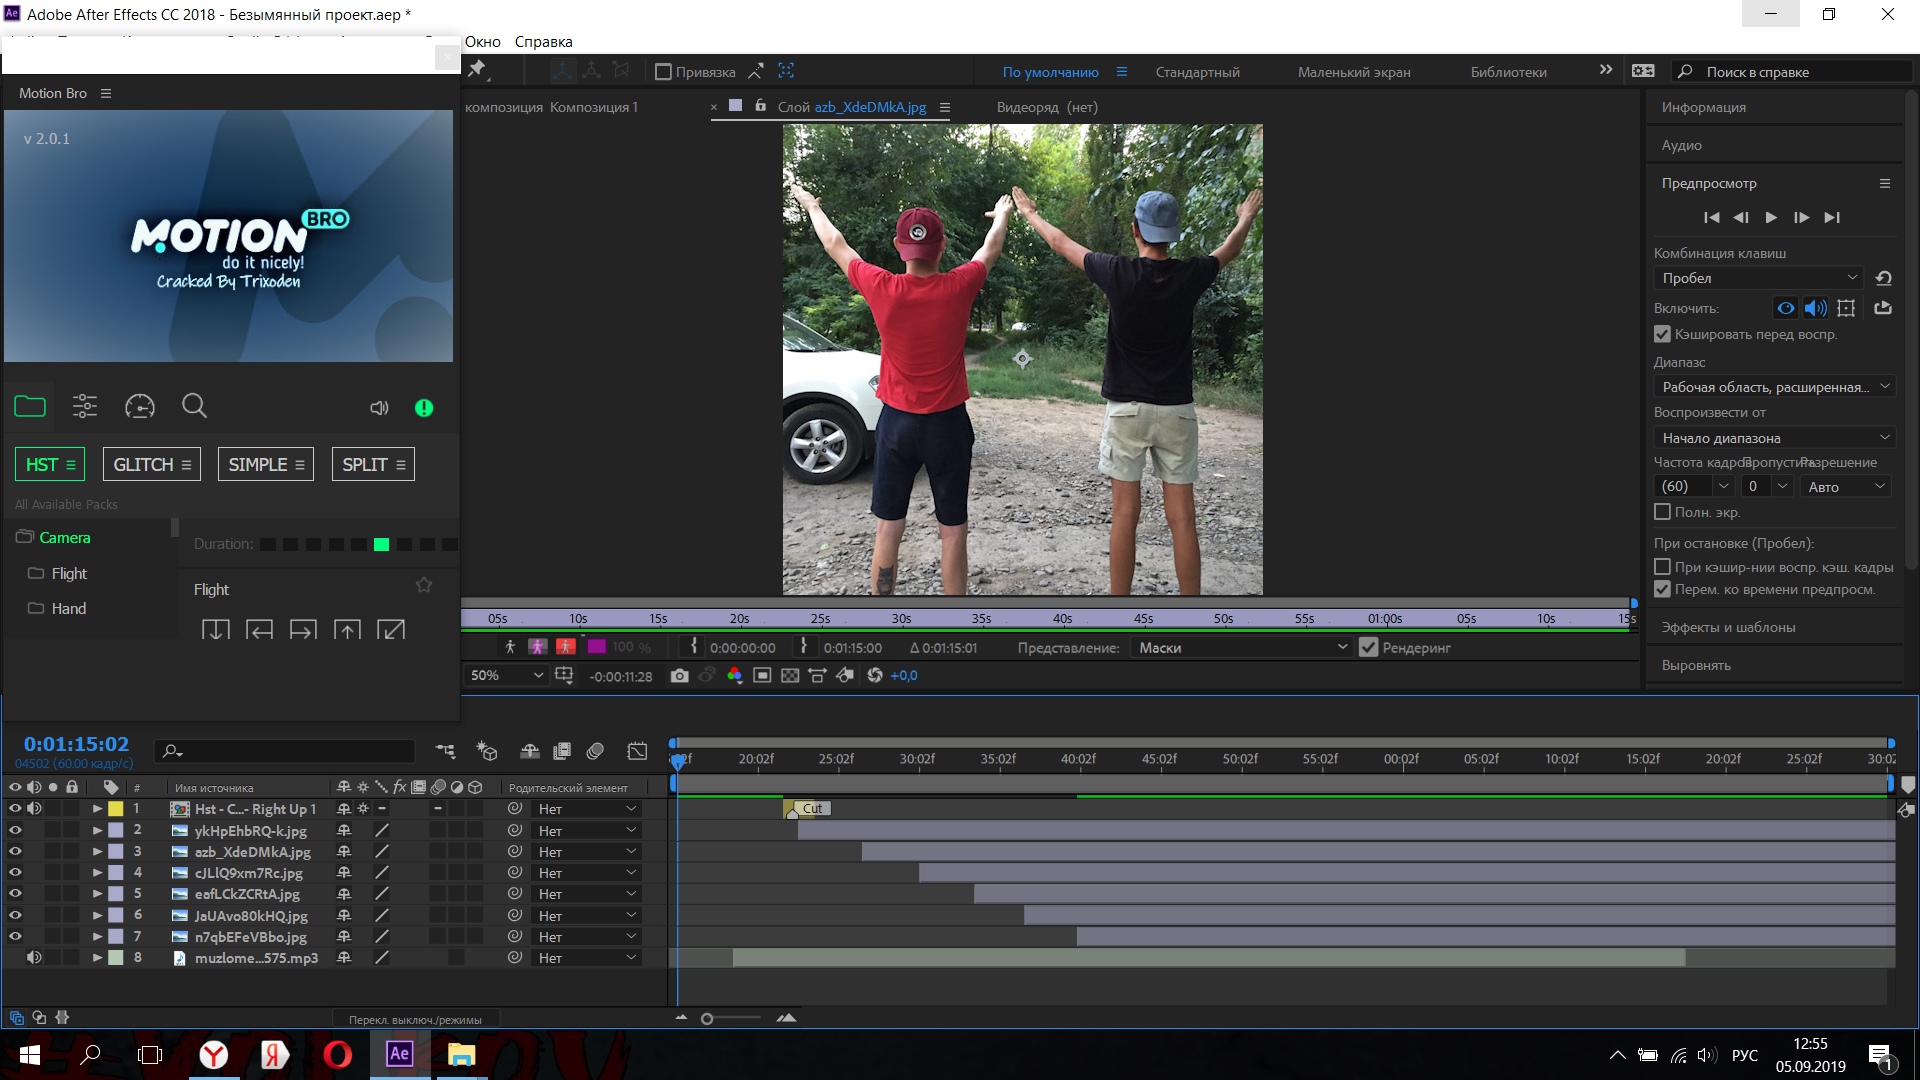
Task: Expand the Camera category in Motion Bro
Action: (x=65, y=537)
